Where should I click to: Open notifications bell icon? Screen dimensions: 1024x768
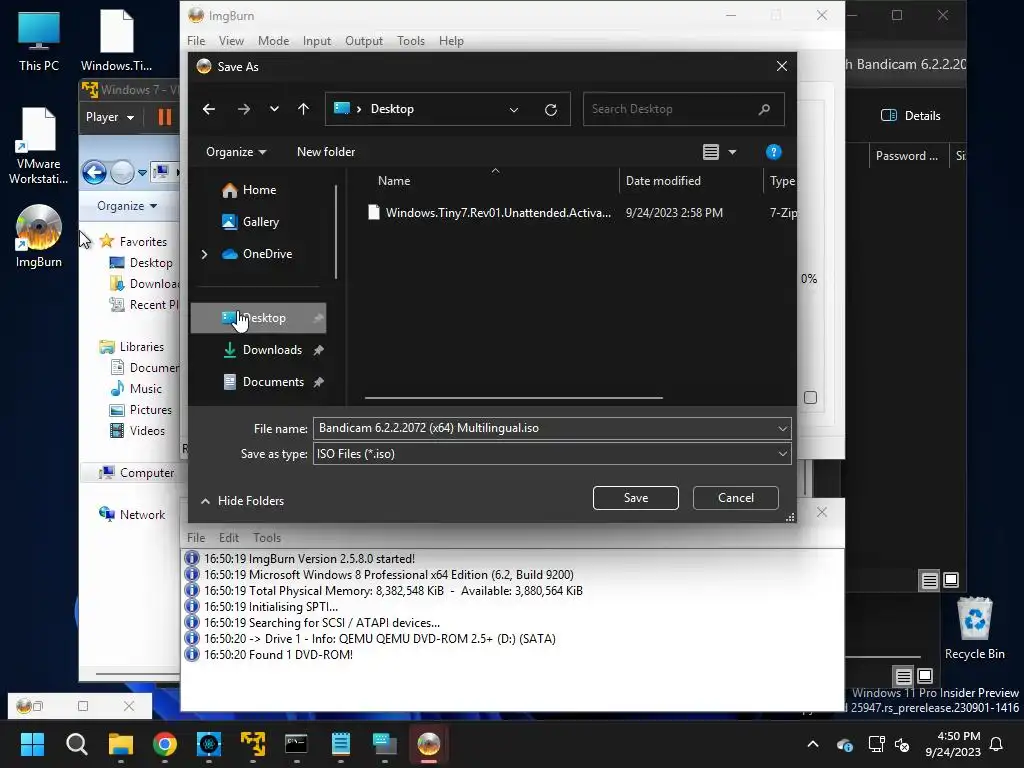tap(997, 744)
